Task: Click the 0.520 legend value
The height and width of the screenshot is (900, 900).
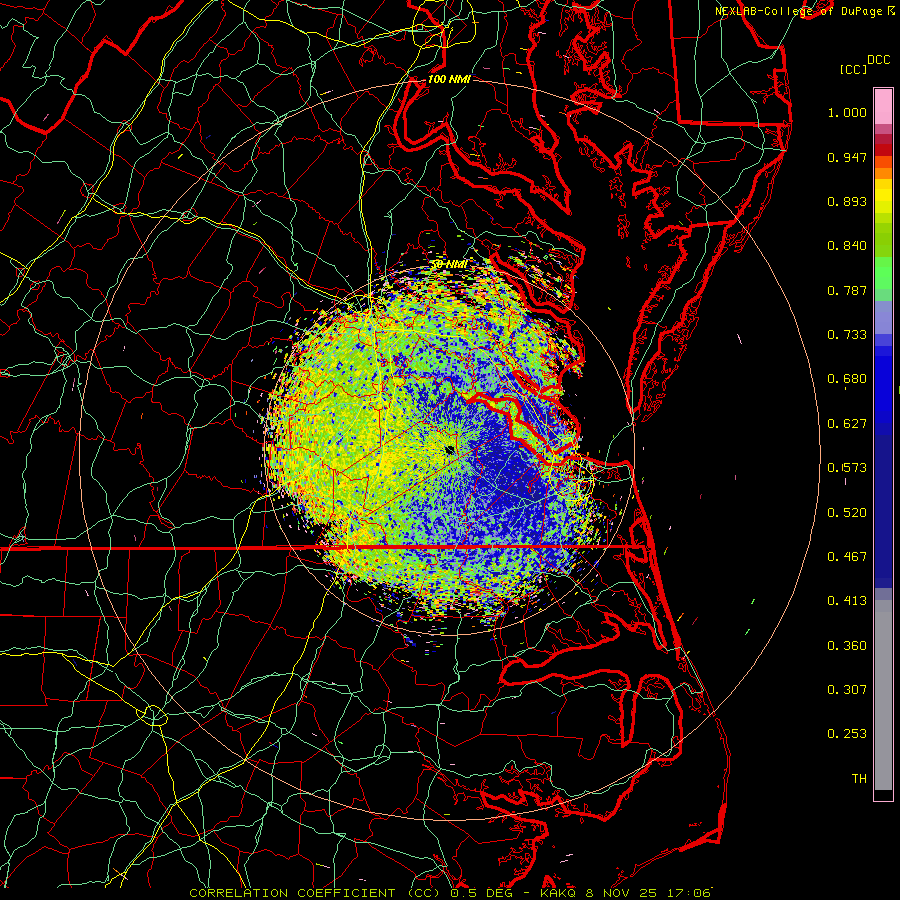Action: tap(847, 513)
